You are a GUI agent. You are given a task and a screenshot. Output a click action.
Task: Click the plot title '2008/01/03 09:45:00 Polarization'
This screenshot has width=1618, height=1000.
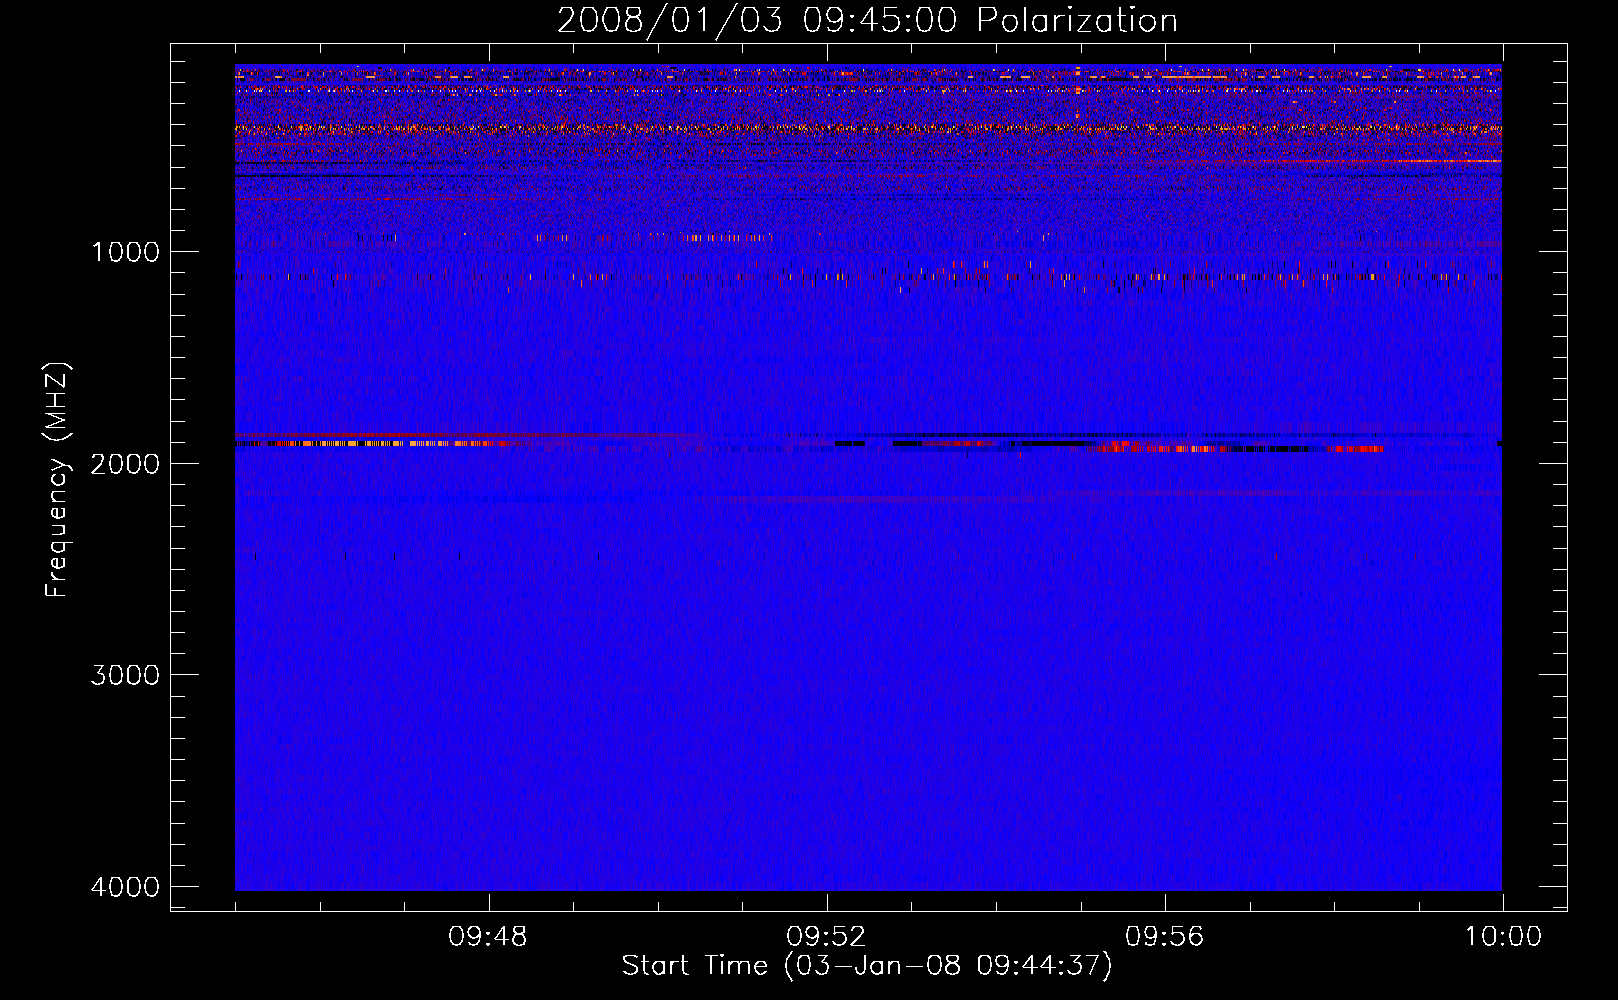point(867,21)
